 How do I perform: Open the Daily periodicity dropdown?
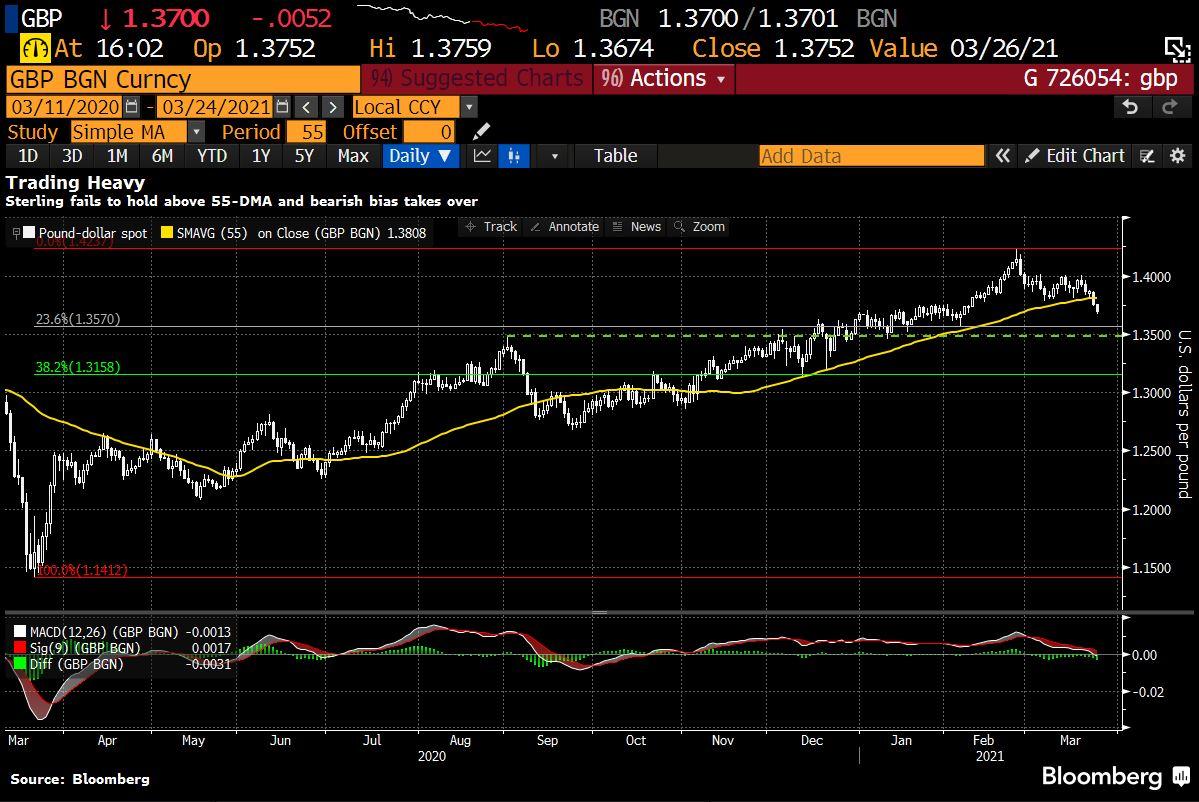tap(421, 156)
